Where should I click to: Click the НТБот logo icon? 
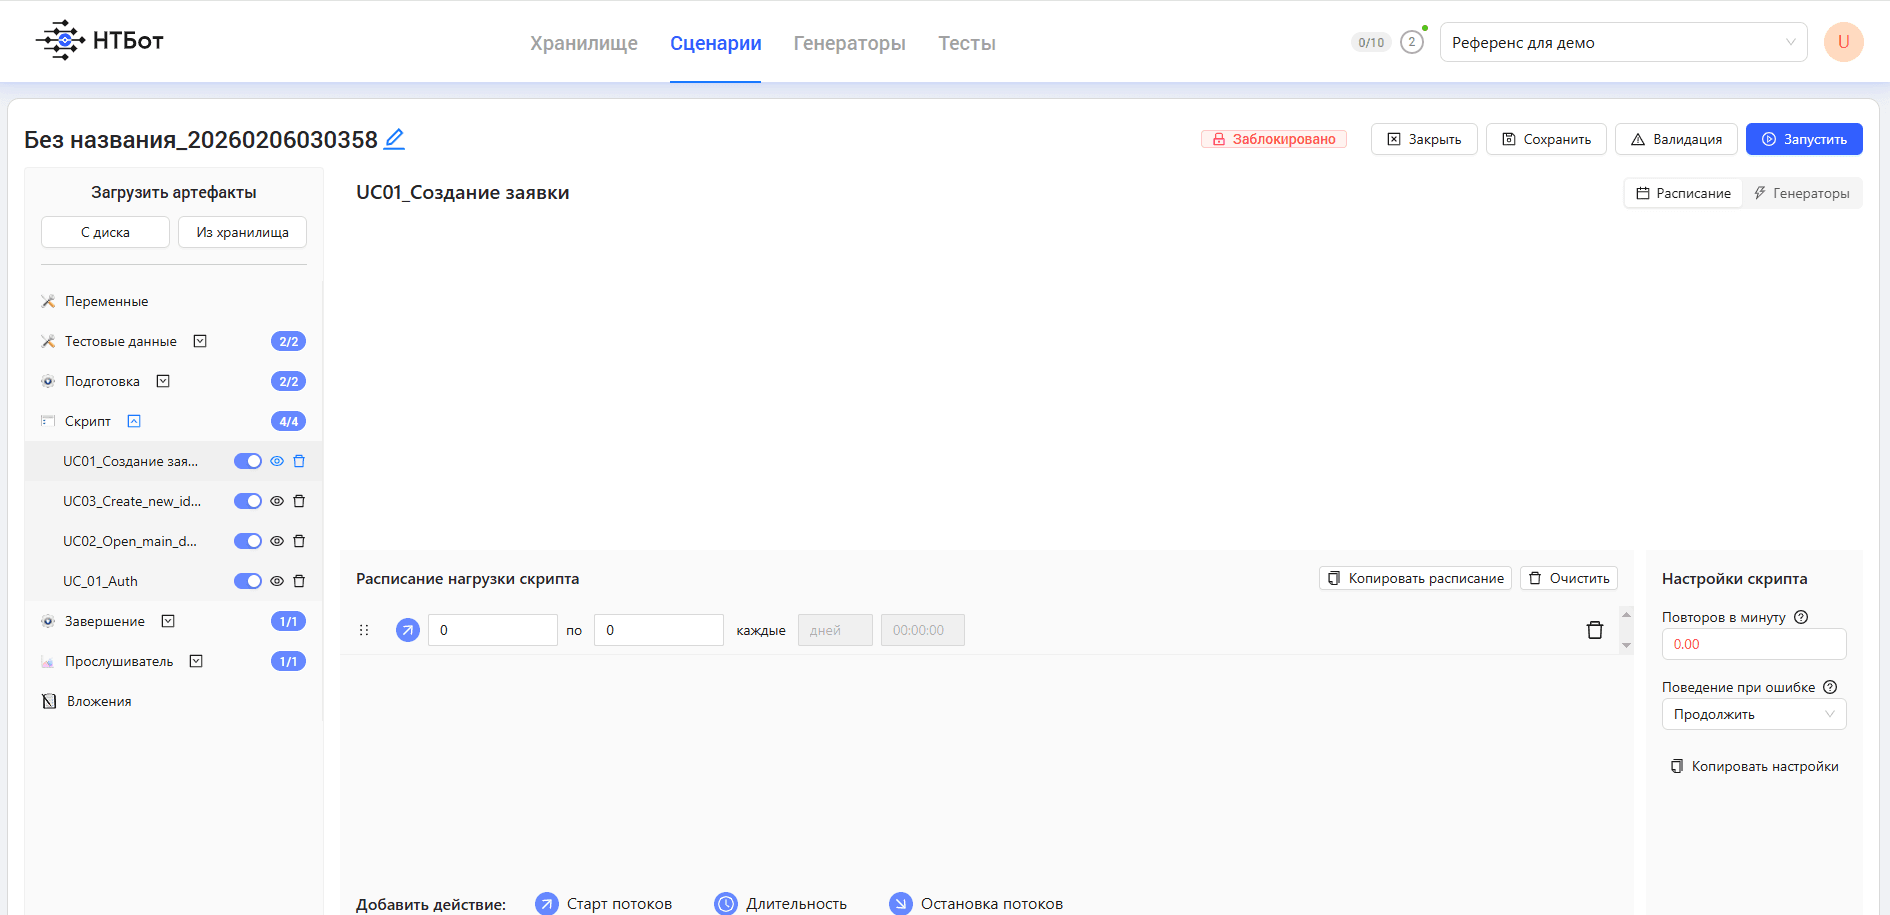tap(60, 40)
